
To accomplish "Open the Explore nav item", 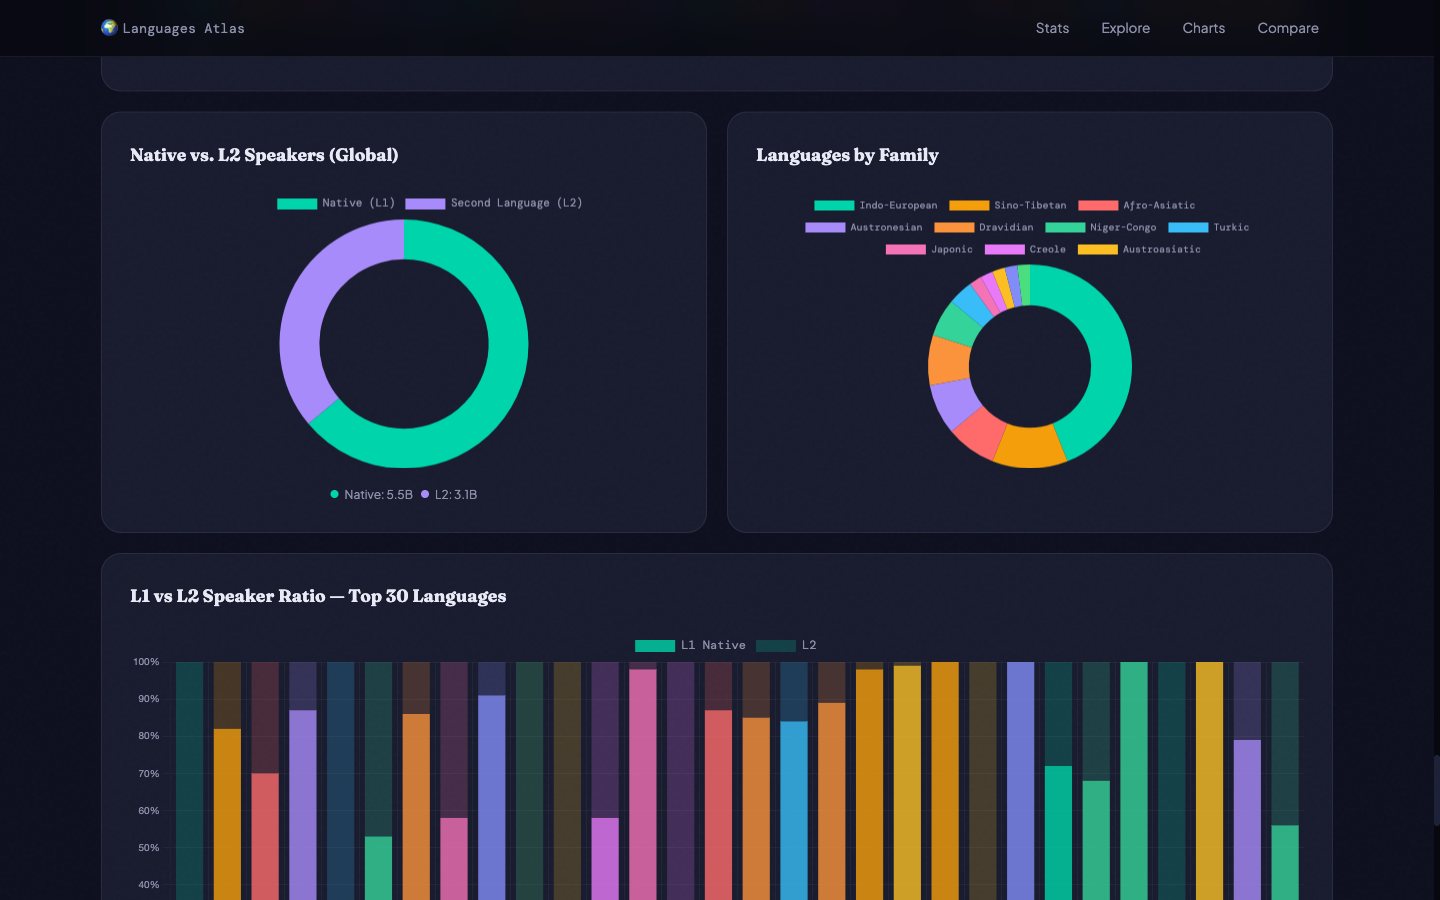I will coord(1125,28).
